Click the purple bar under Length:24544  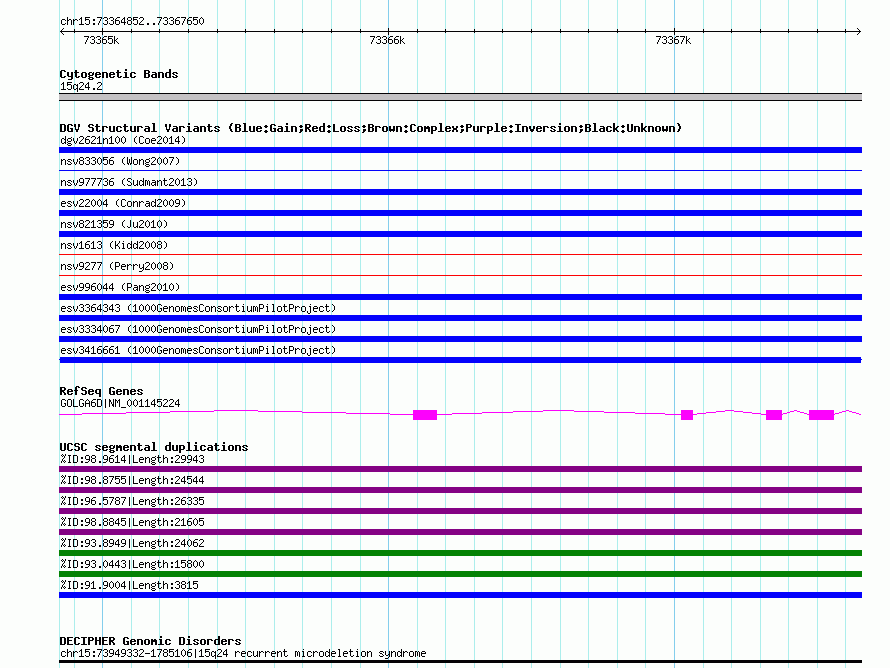[x=460, y=490]
